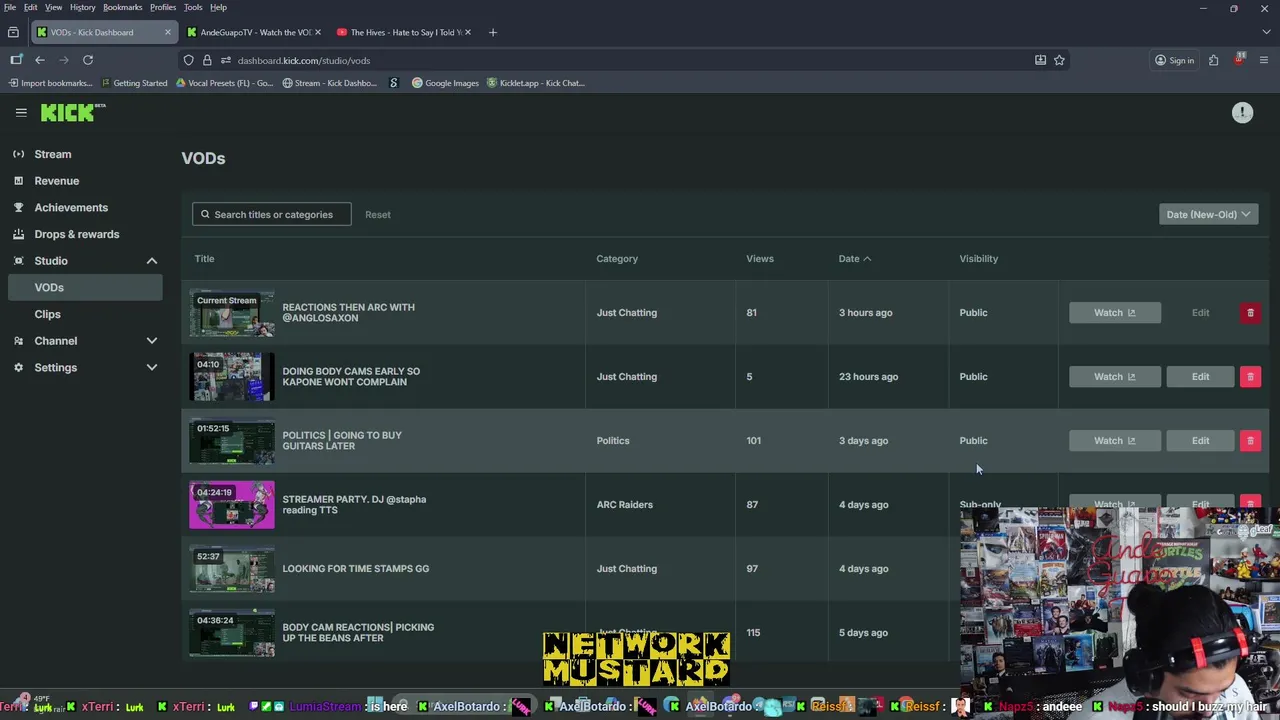Edit the DOING BODY CAMS EARLY VOD
The height and width of the screenshot is (720, 1280).
(1200, 377)
